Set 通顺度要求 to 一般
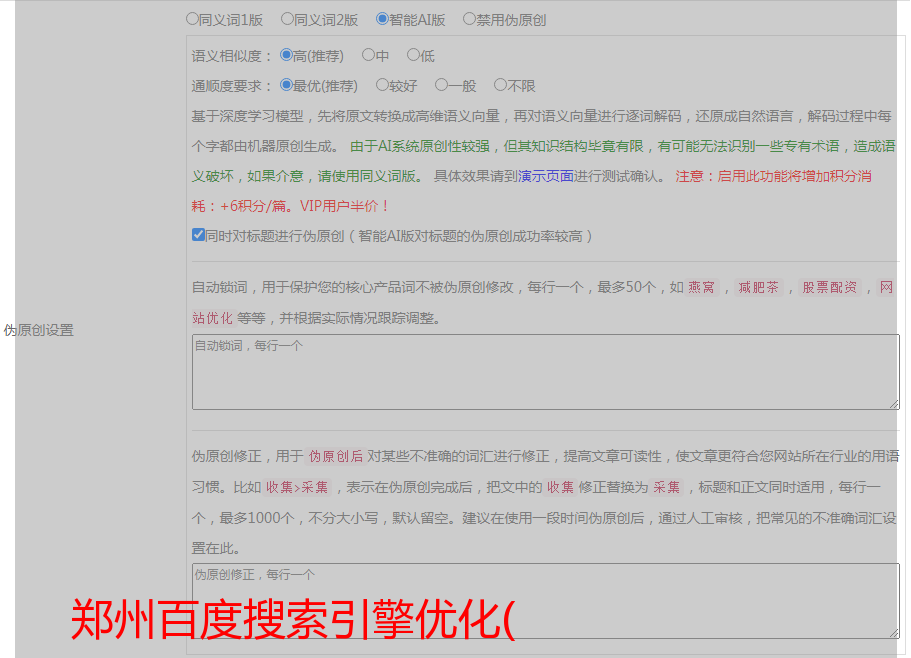The height and width of the screenshot is (658, 911). tap(442, 85)
